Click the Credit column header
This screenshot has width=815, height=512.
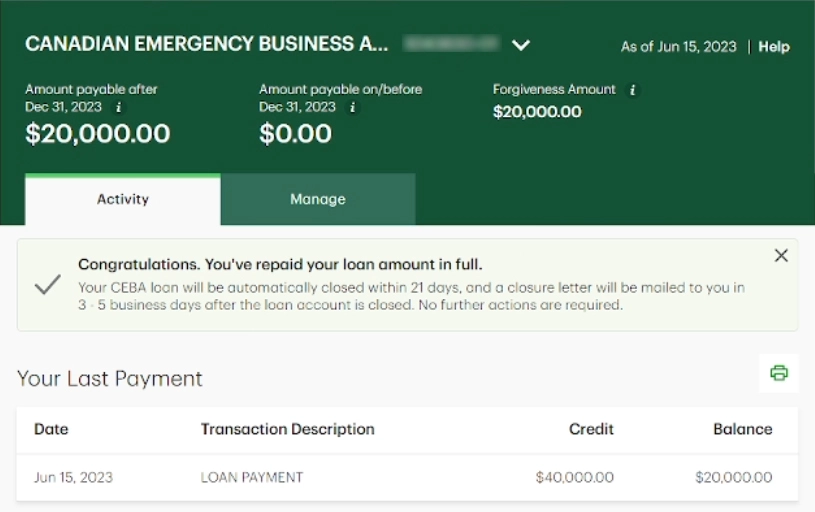point(591,429)
